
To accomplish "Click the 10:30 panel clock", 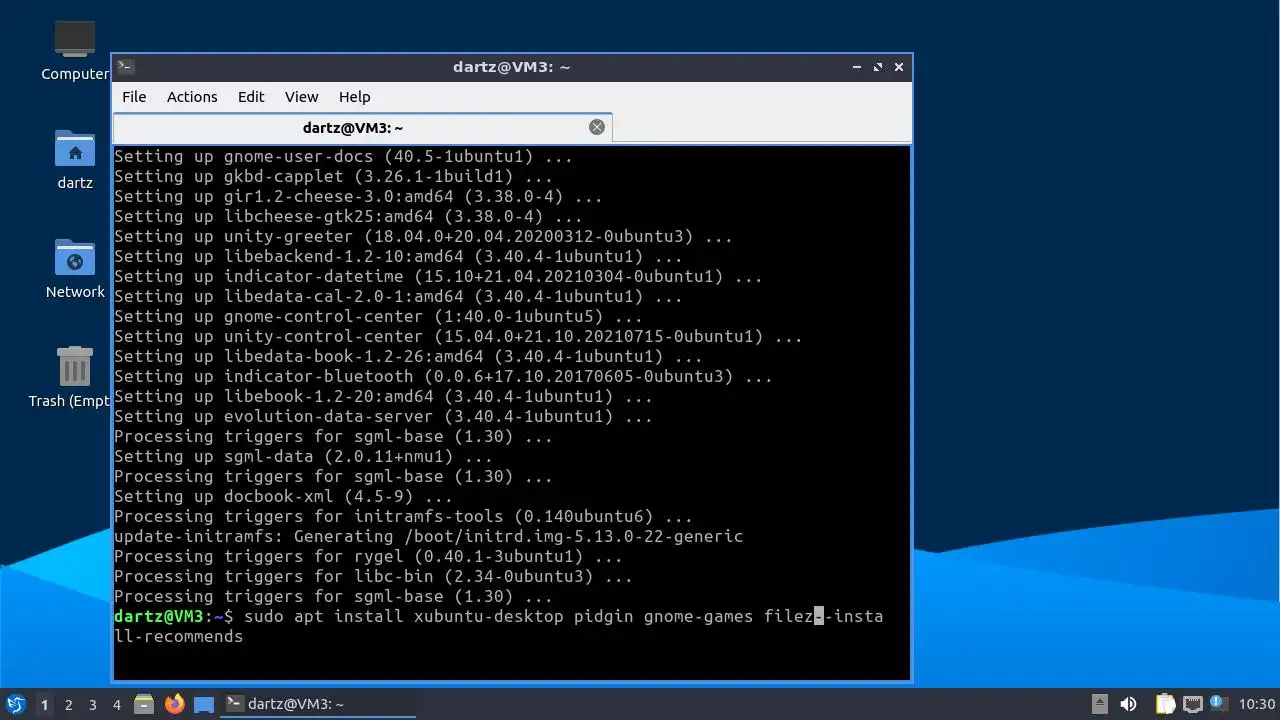I will [x=1257, y=704].
